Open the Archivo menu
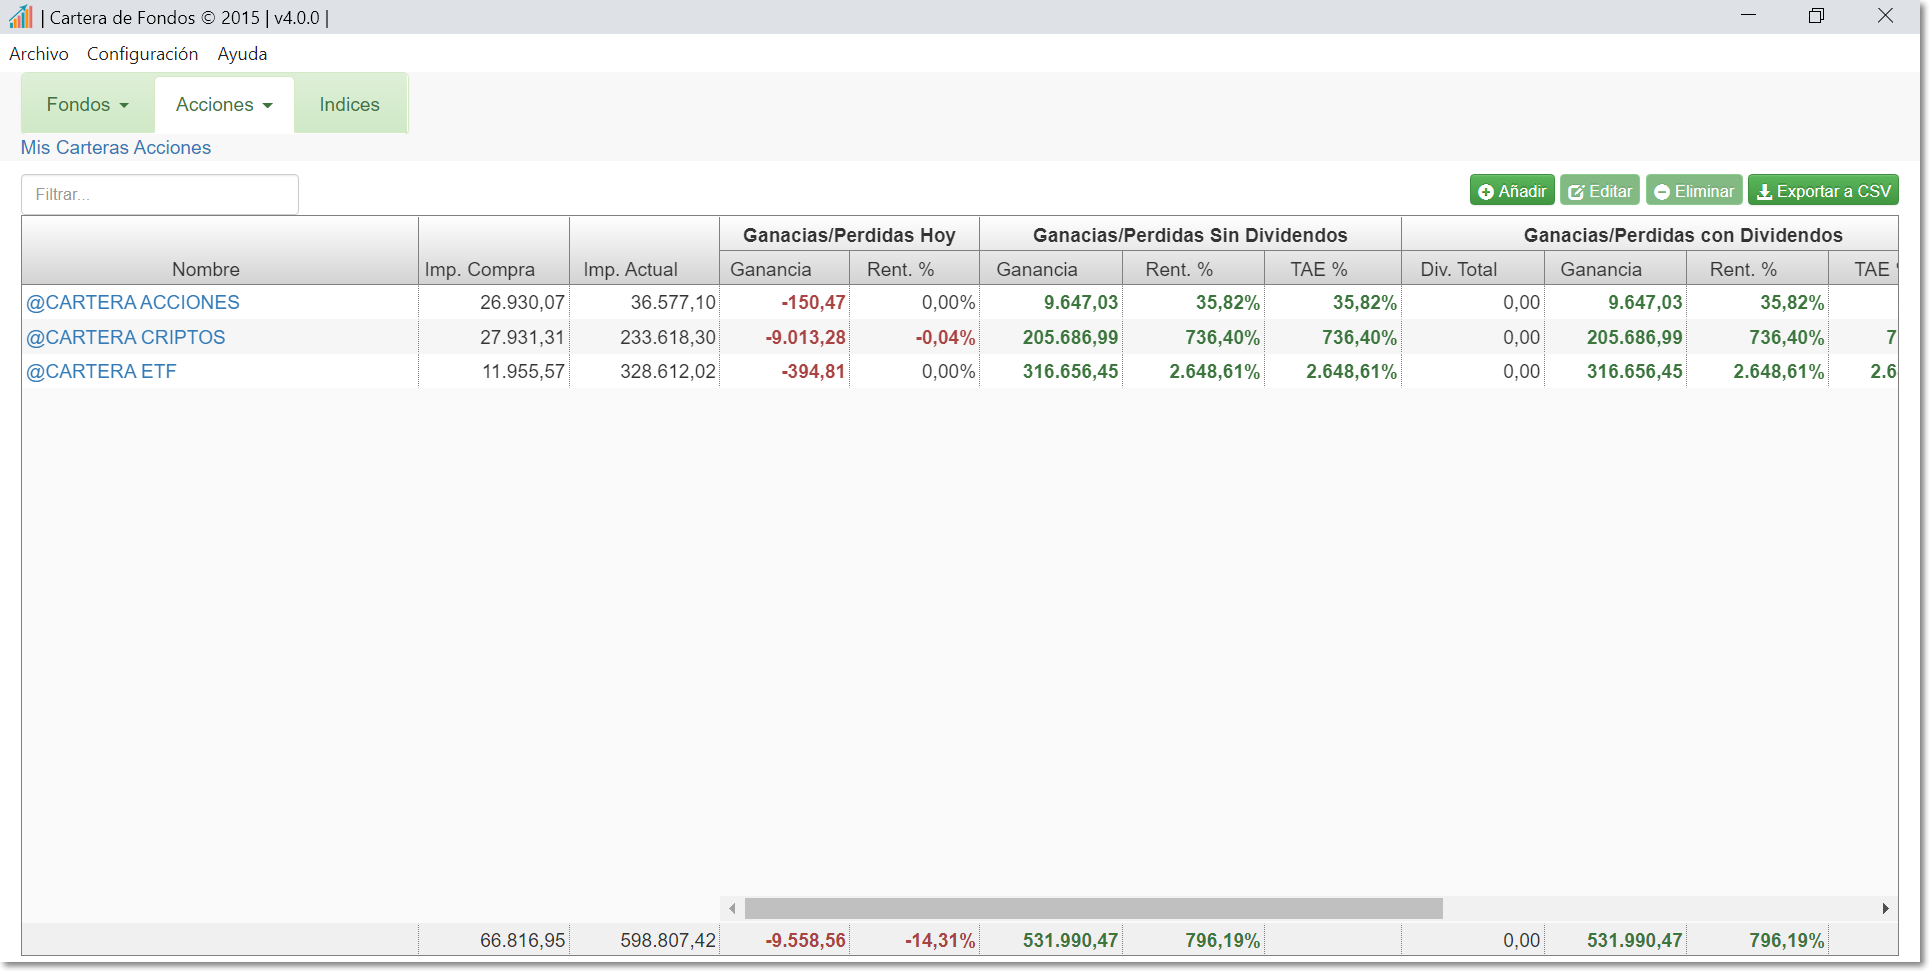Screen dimensions: 1929x971 coord(39,54)
